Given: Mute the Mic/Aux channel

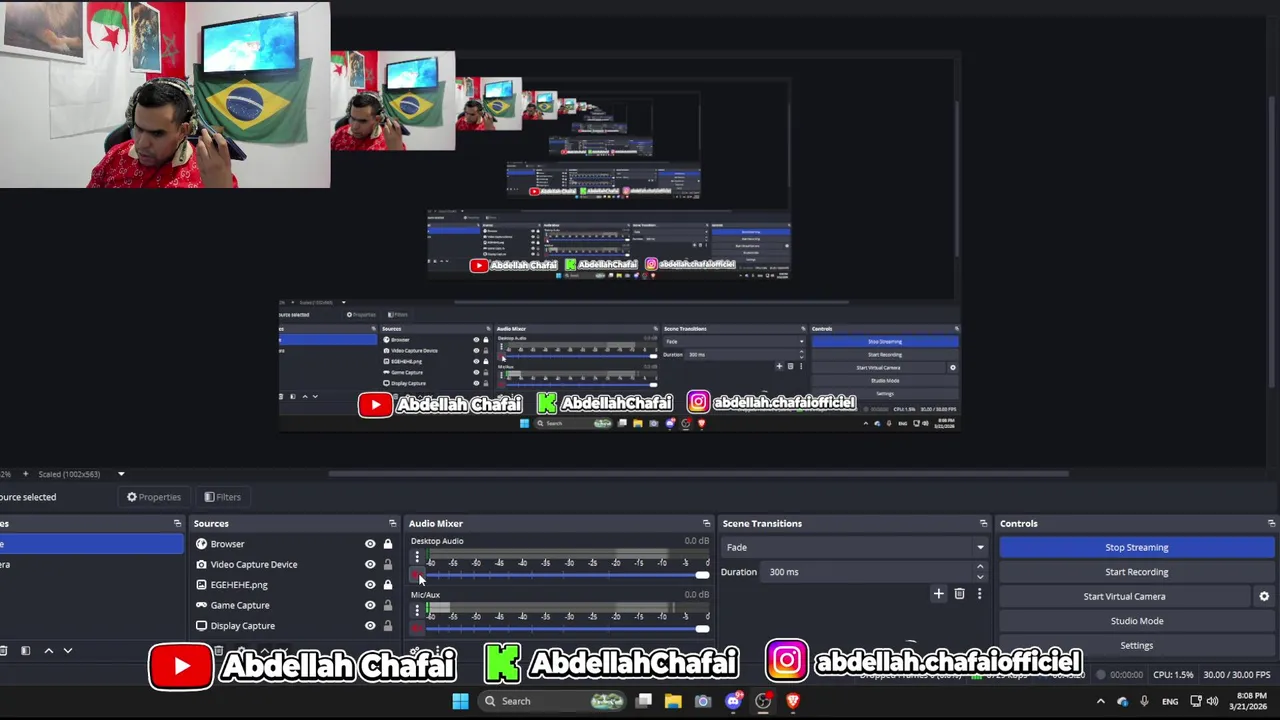Looking at the screenshot, I should 417,628.
